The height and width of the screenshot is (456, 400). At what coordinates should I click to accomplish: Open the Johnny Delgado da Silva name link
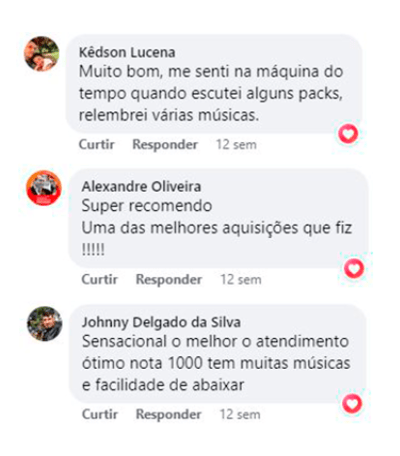pos(161,322)
